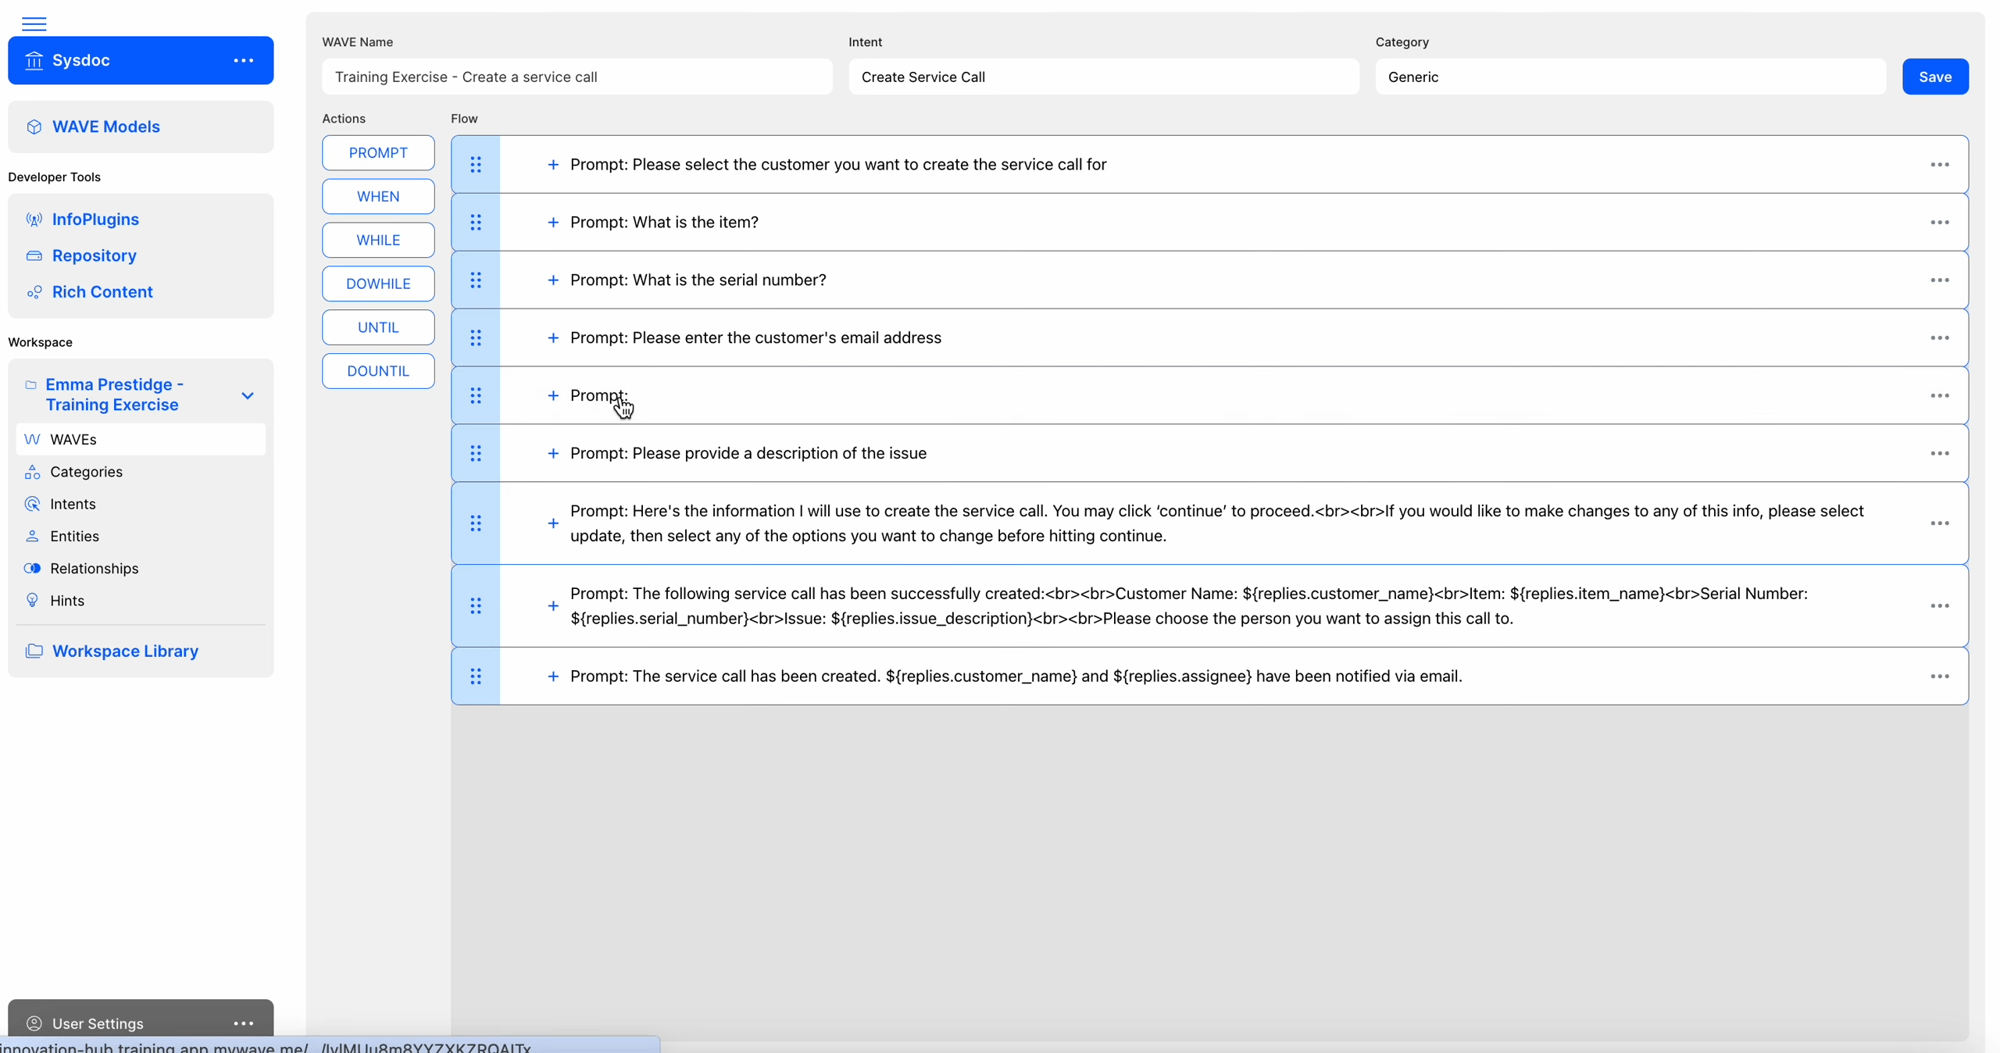The width and height of the screenshot is (2000, 1053).
Task: Expand email address prompt with plus
Action: 552,338
